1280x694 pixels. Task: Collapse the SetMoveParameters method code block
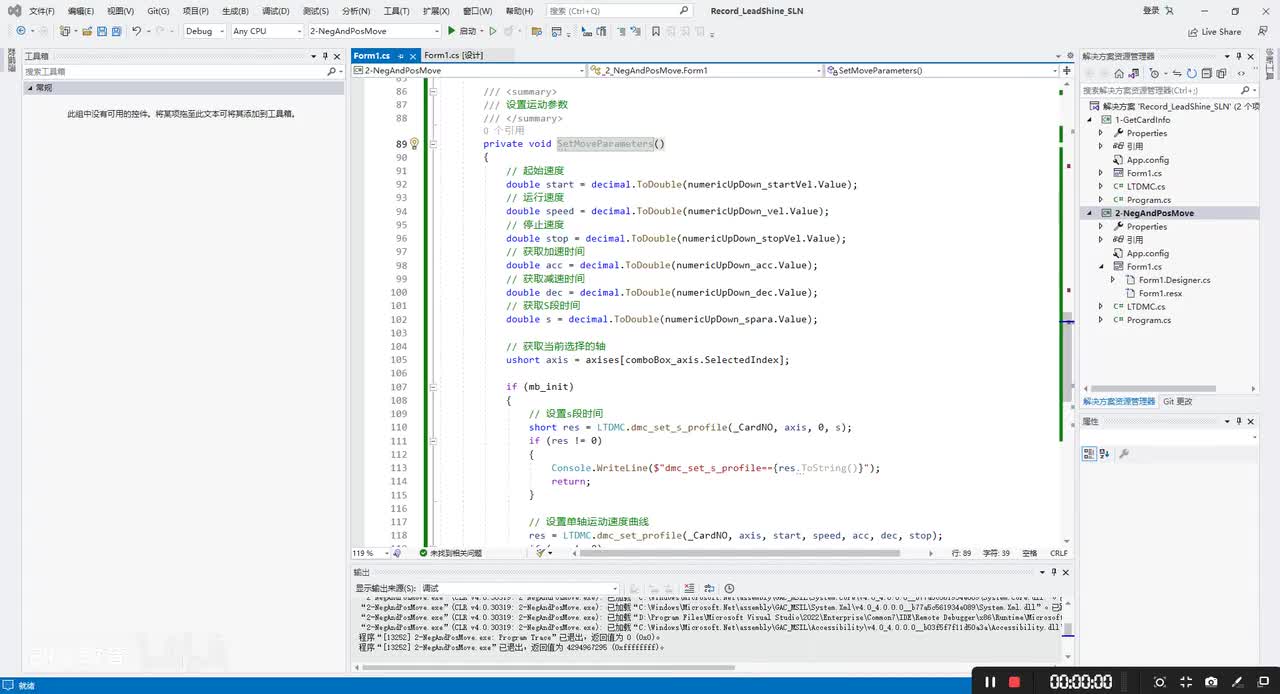coord(434,144)
